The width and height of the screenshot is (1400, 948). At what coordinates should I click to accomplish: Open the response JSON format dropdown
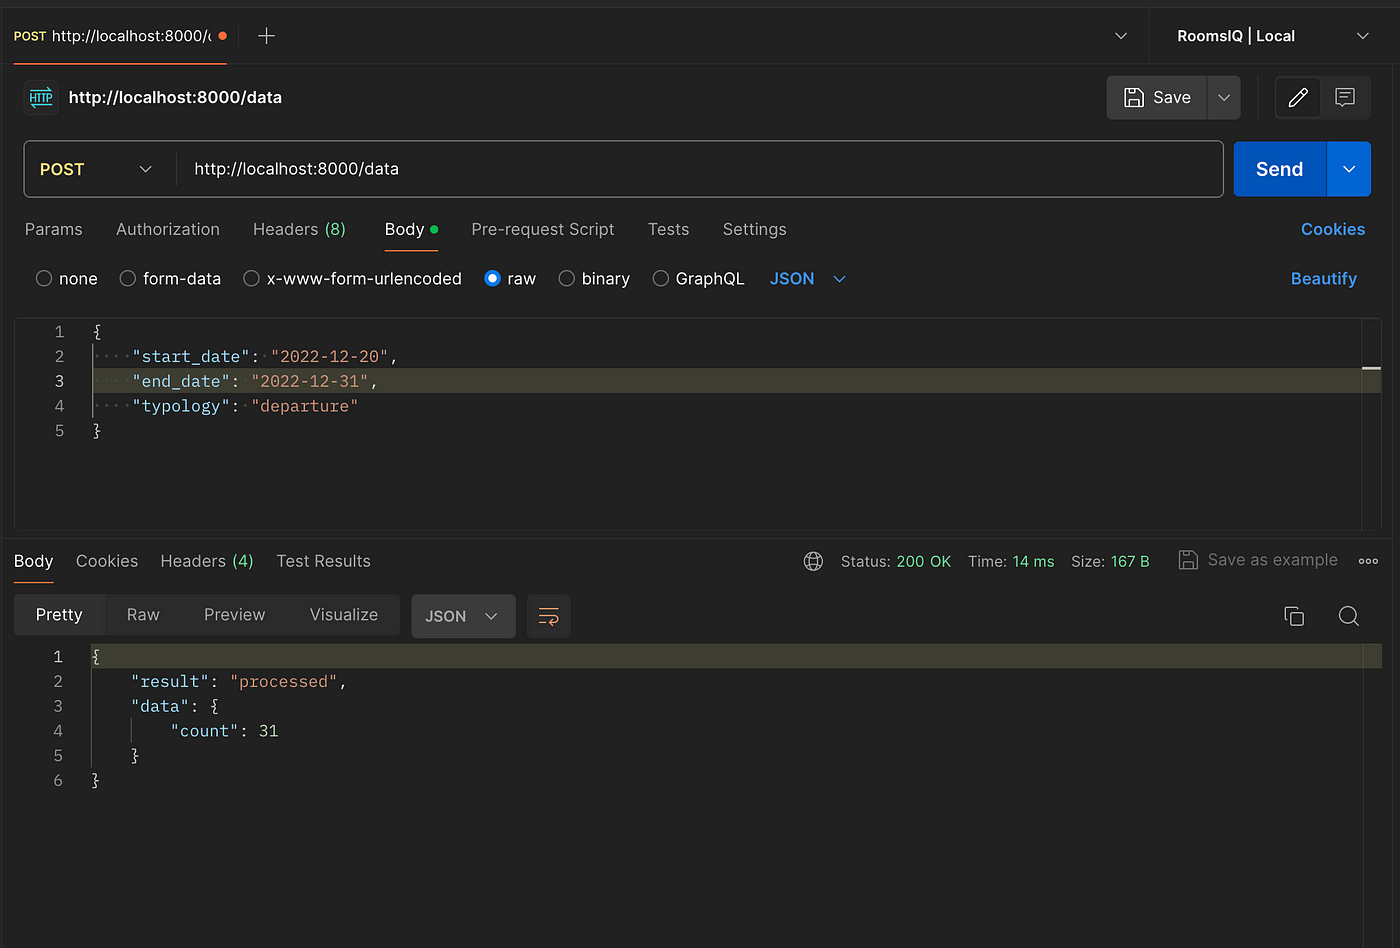(x=463, y=616)
